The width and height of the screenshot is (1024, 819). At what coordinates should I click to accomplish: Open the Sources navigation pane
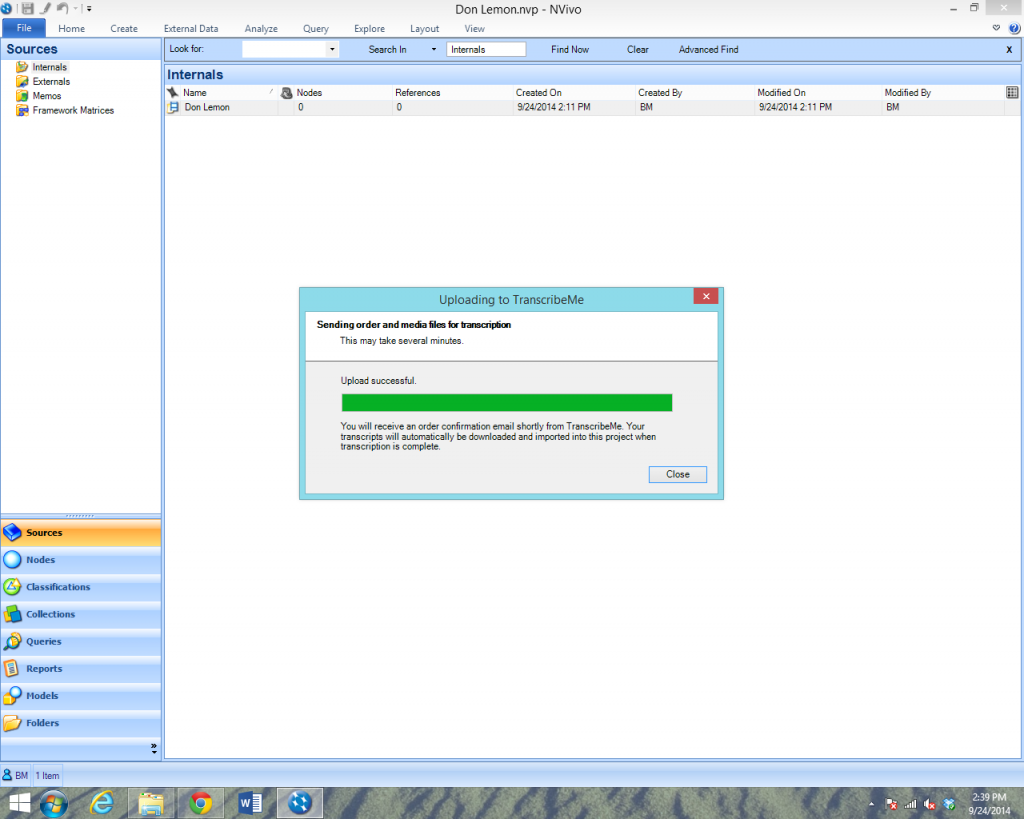point(81,533)
